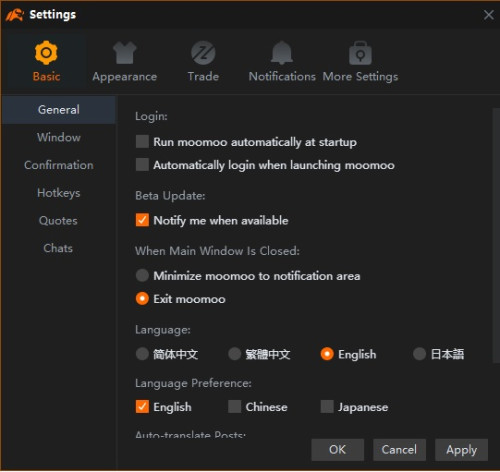500x472 pixels.
Task: Close the Settings dialog
Action: [x=488, y=15]
